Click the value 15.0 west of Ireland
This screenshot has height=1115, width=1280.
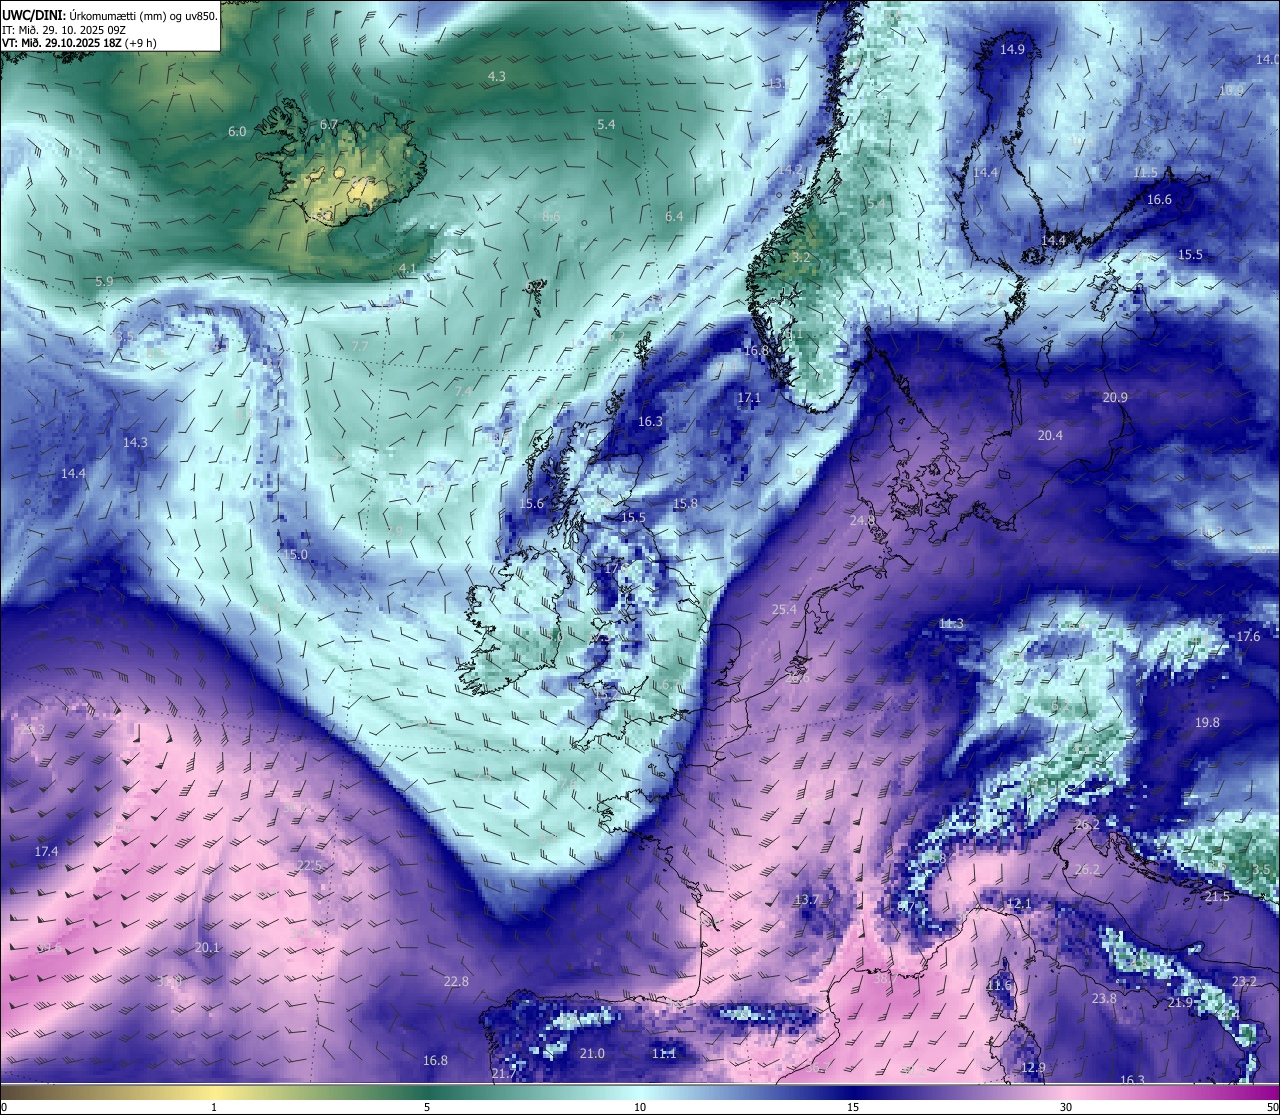click(295, 555)
